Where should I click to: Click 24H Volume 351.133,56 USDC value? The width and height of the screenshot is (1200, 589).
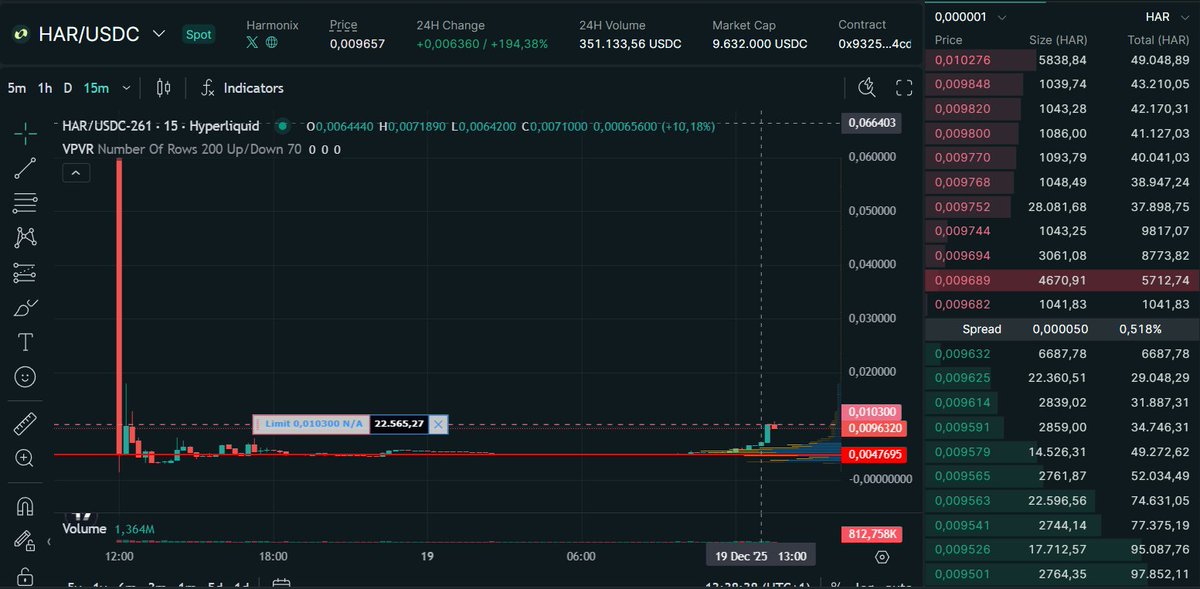click(x=632, y=44)
